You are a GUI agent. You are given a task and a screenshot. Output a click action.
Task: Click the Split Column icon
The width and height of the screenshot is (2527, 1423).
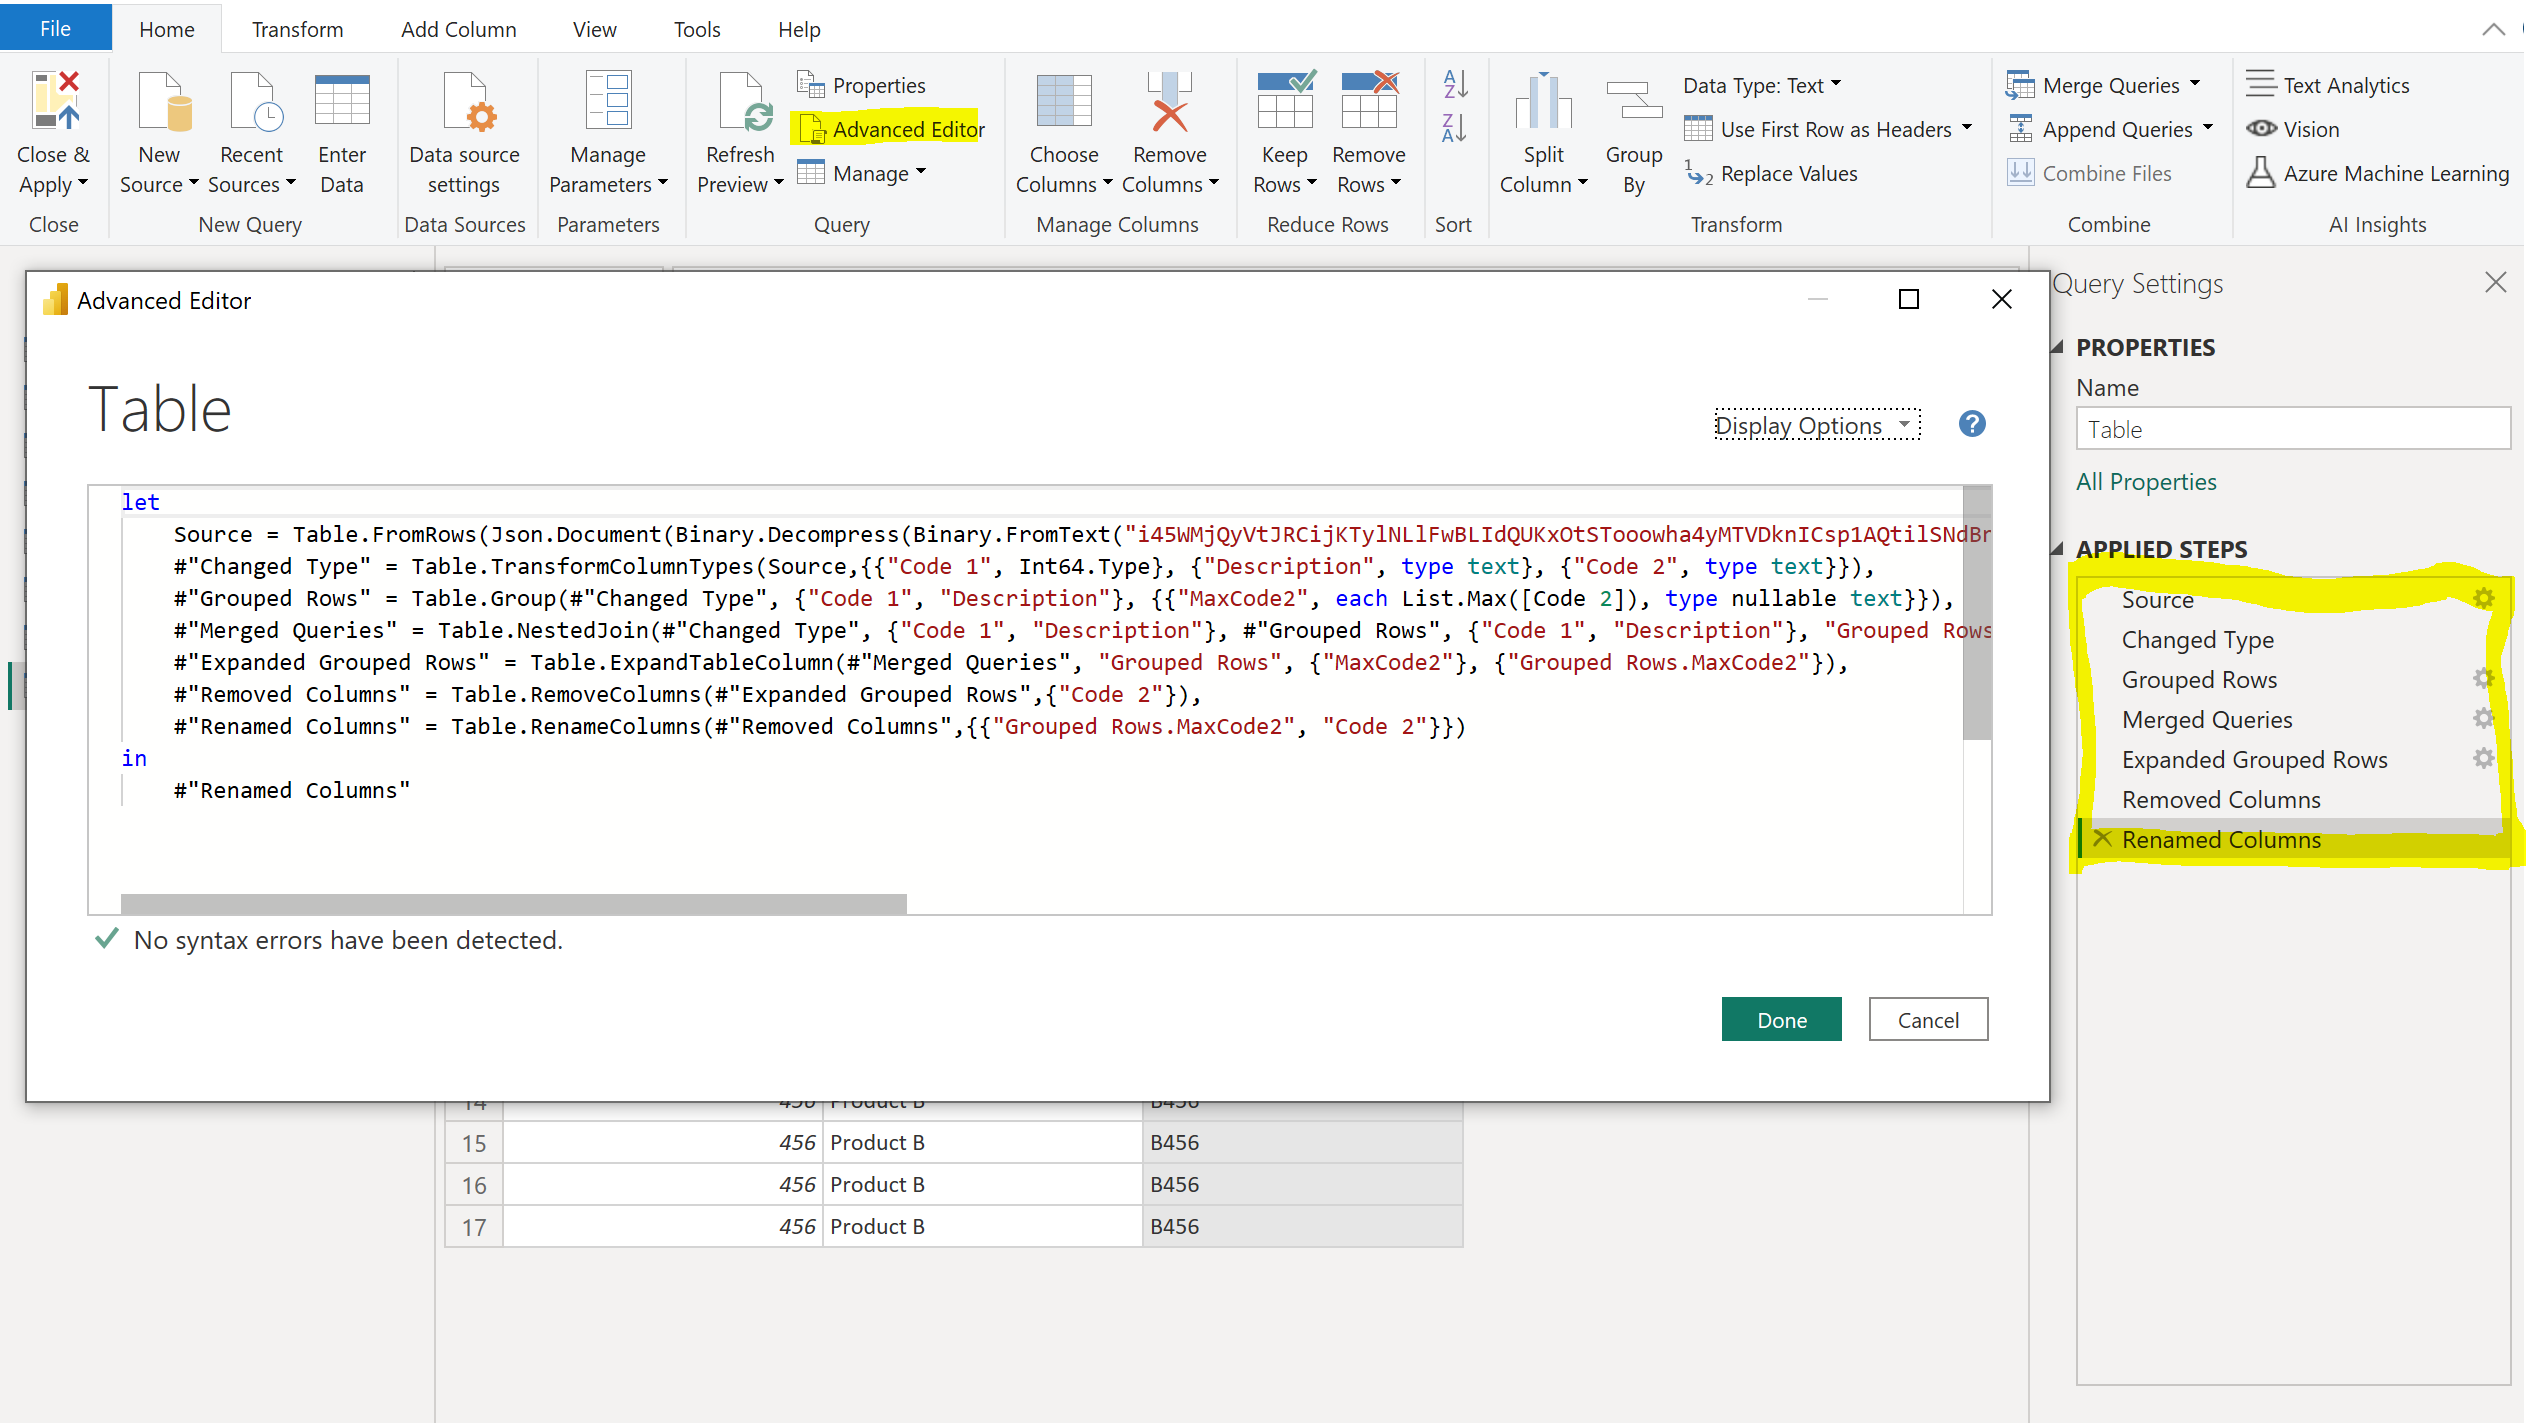[1543, 100]
